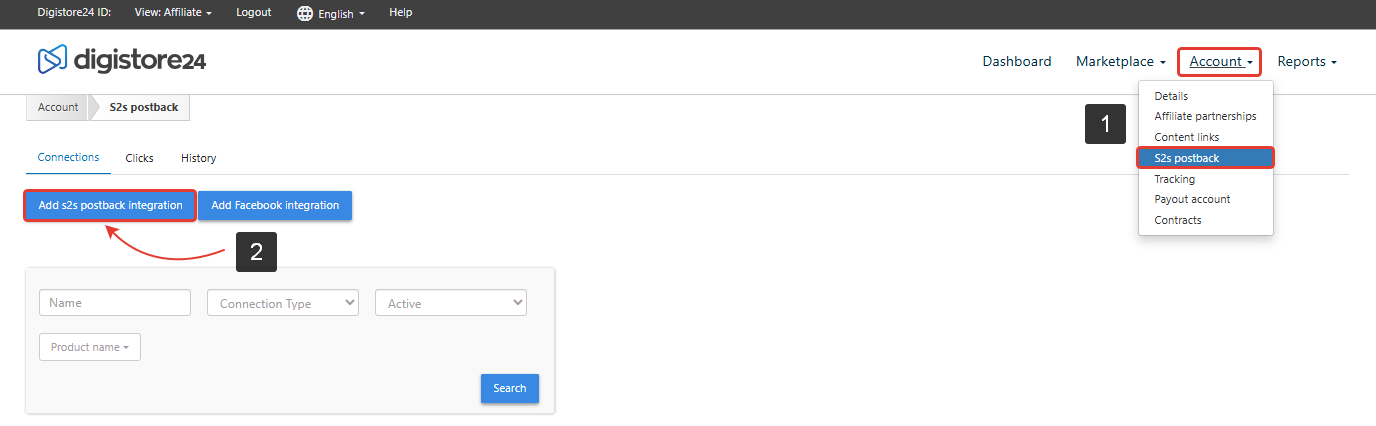The width and height of the screenshot is (1376, 426).
Task: Expand the Product name selector
Action: point(90,347)
